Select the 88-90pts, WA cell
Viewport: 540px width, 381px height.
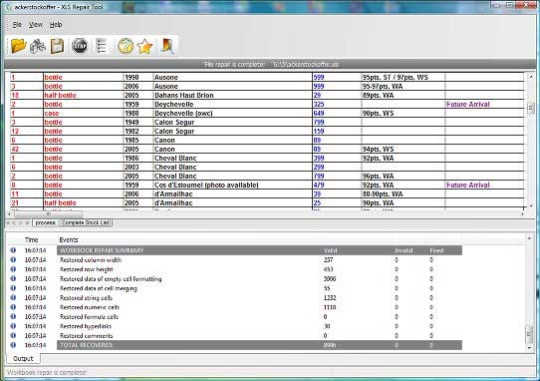click(403, 194)
